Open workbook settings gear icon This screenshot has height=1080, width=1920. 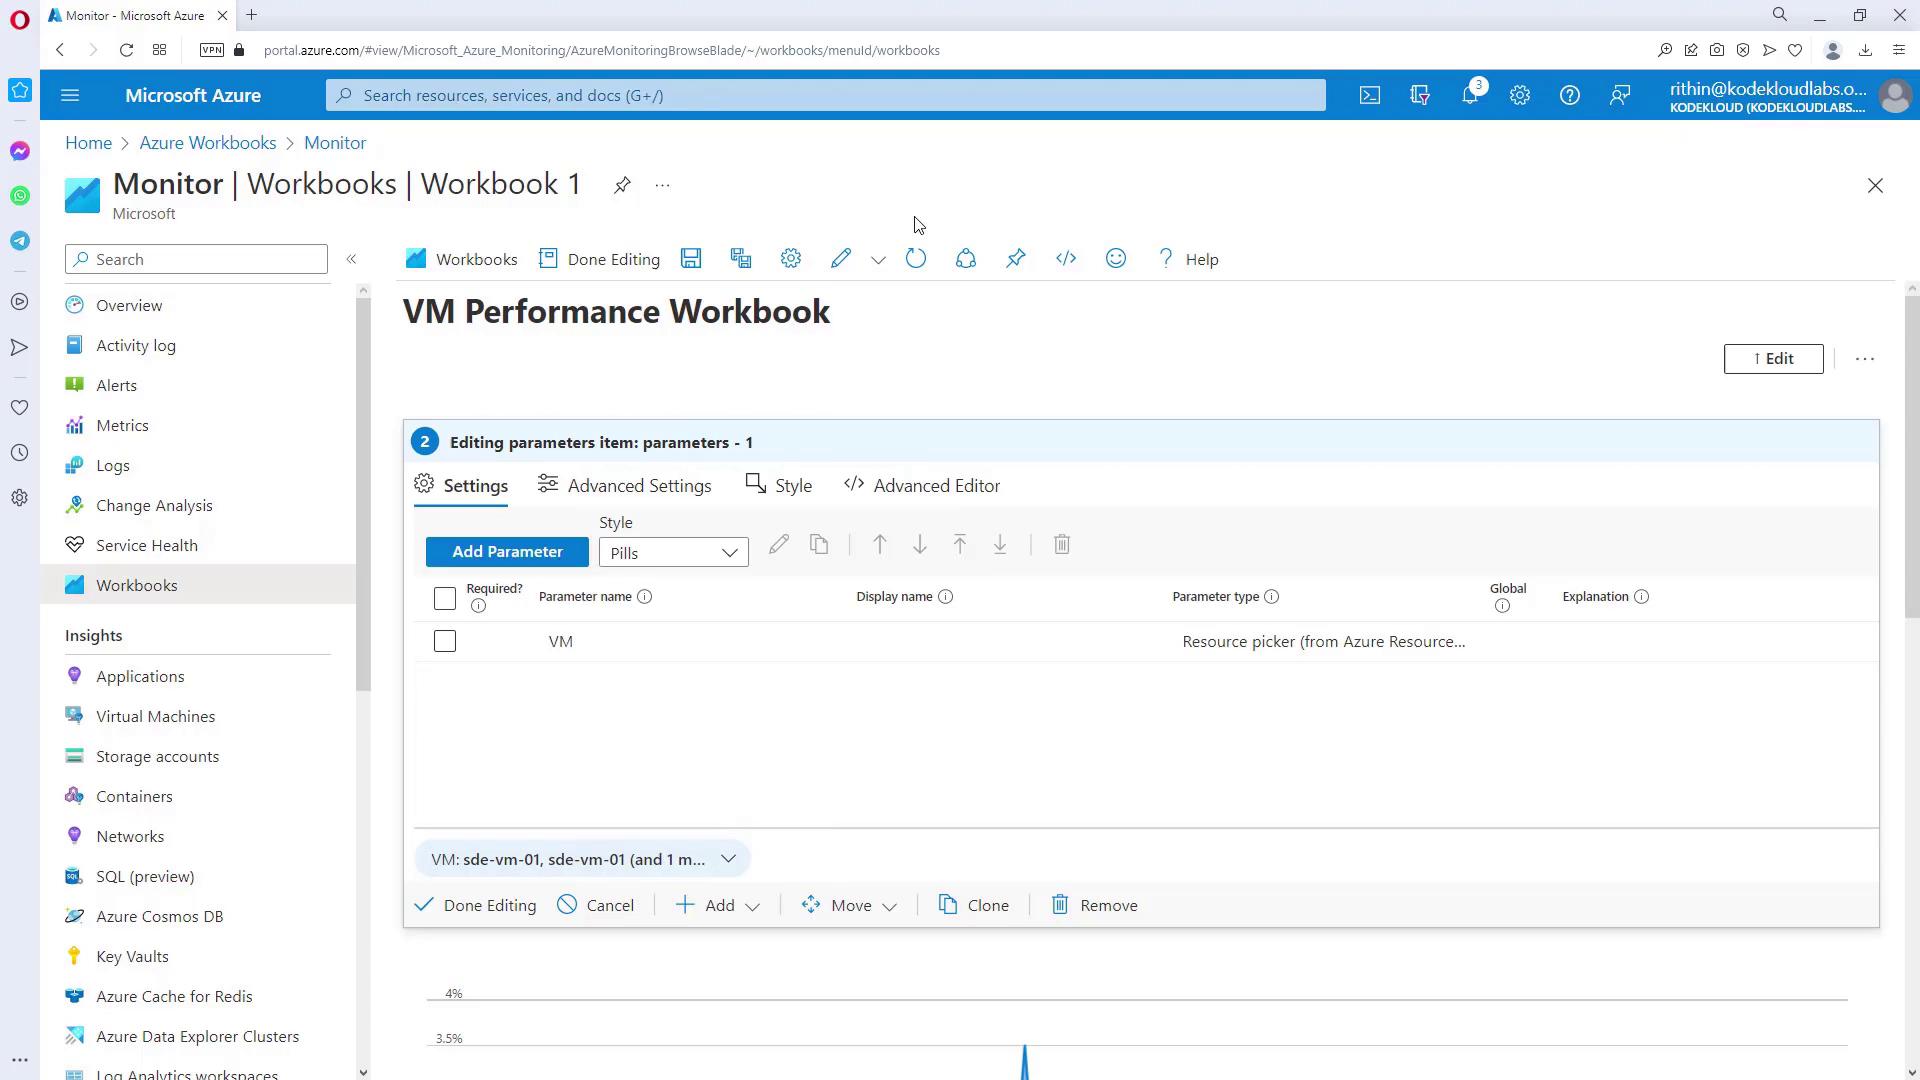click(x=791, y=259)
